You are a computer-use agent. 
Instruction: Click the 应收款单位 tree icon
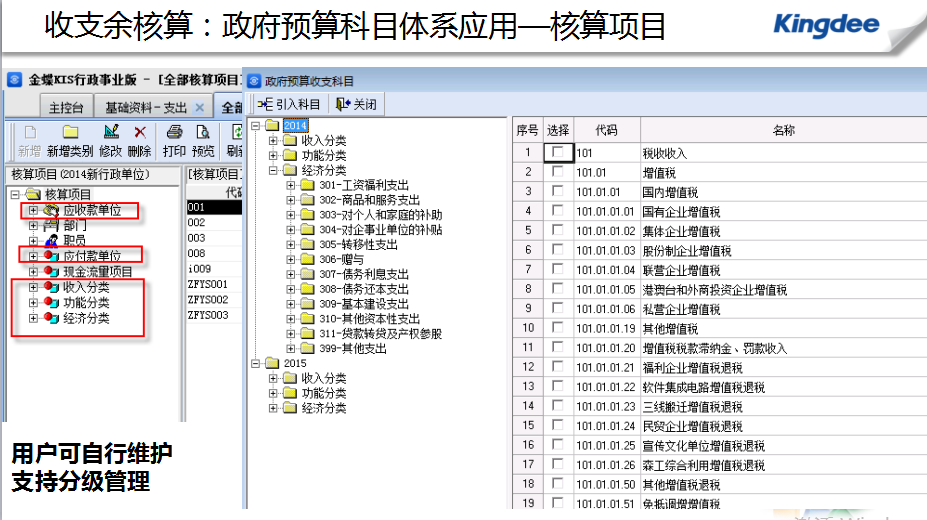coord(51,210)
